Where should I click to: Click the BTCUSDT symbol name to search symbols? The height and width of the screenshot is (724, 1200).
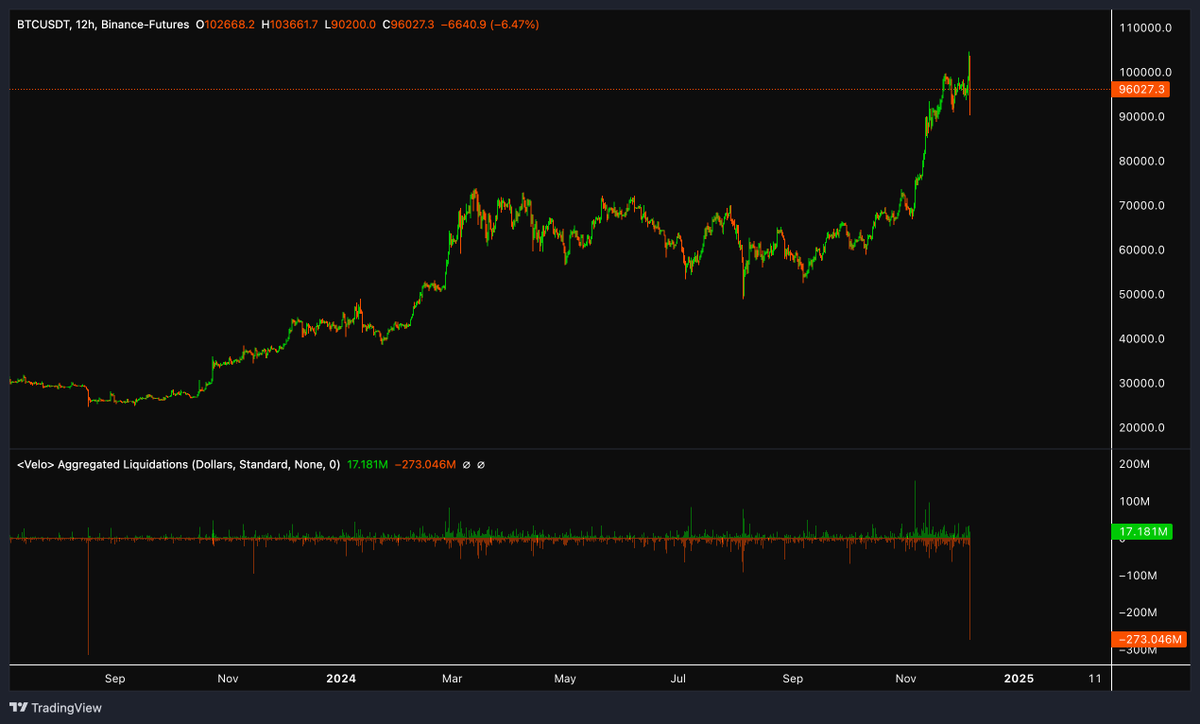click(x=43, y=24)
